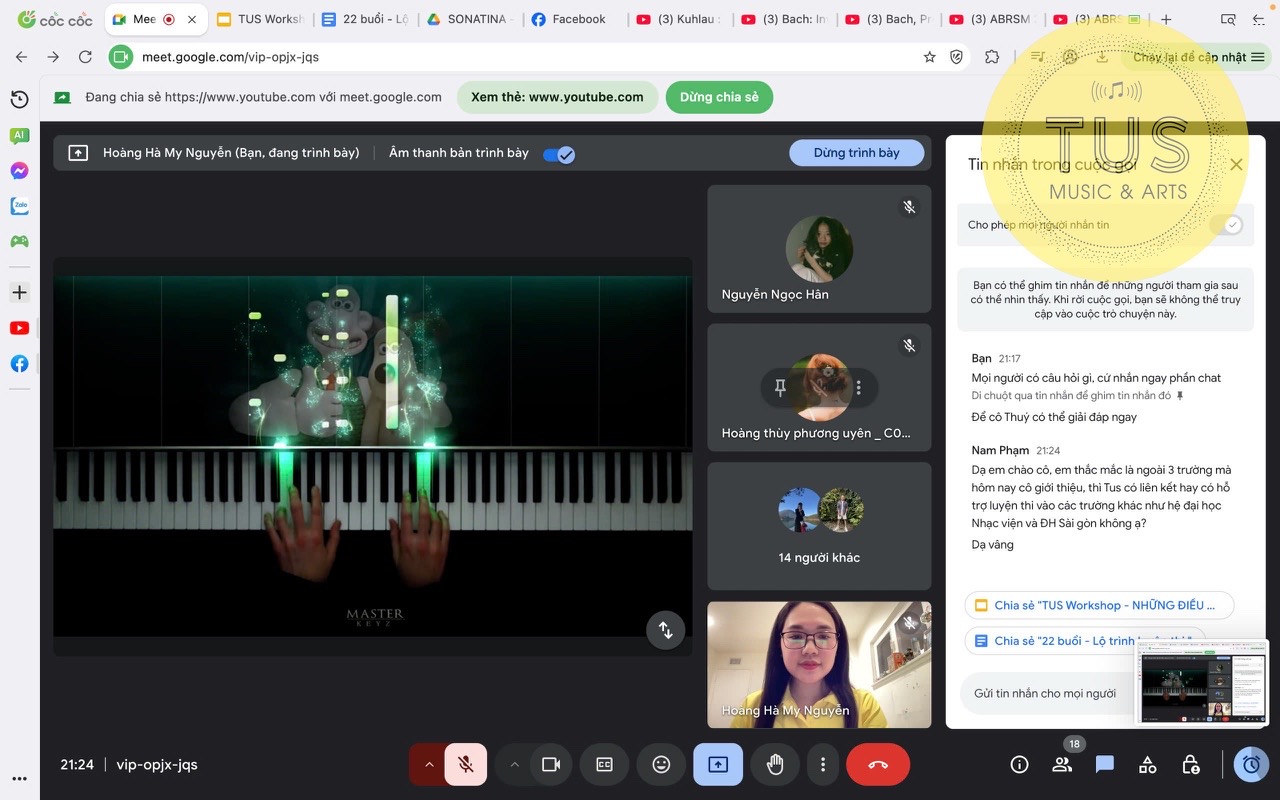
Task: Open a new browser tab
Action: point(1166,19)
